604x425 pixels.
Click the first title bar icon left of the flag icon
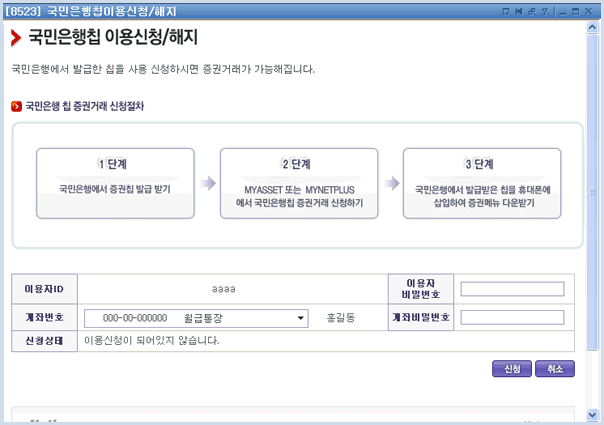(506, 12)
